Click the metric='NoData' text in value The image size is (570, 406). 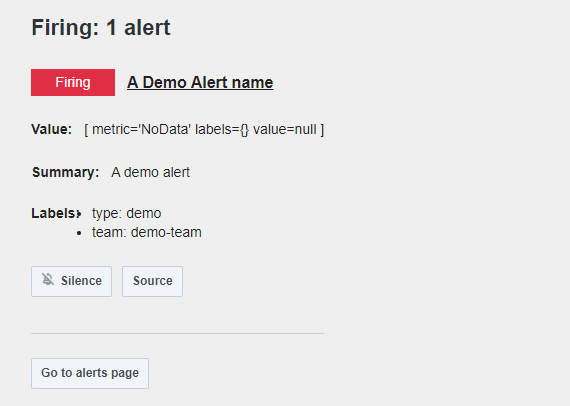(141, 129)
